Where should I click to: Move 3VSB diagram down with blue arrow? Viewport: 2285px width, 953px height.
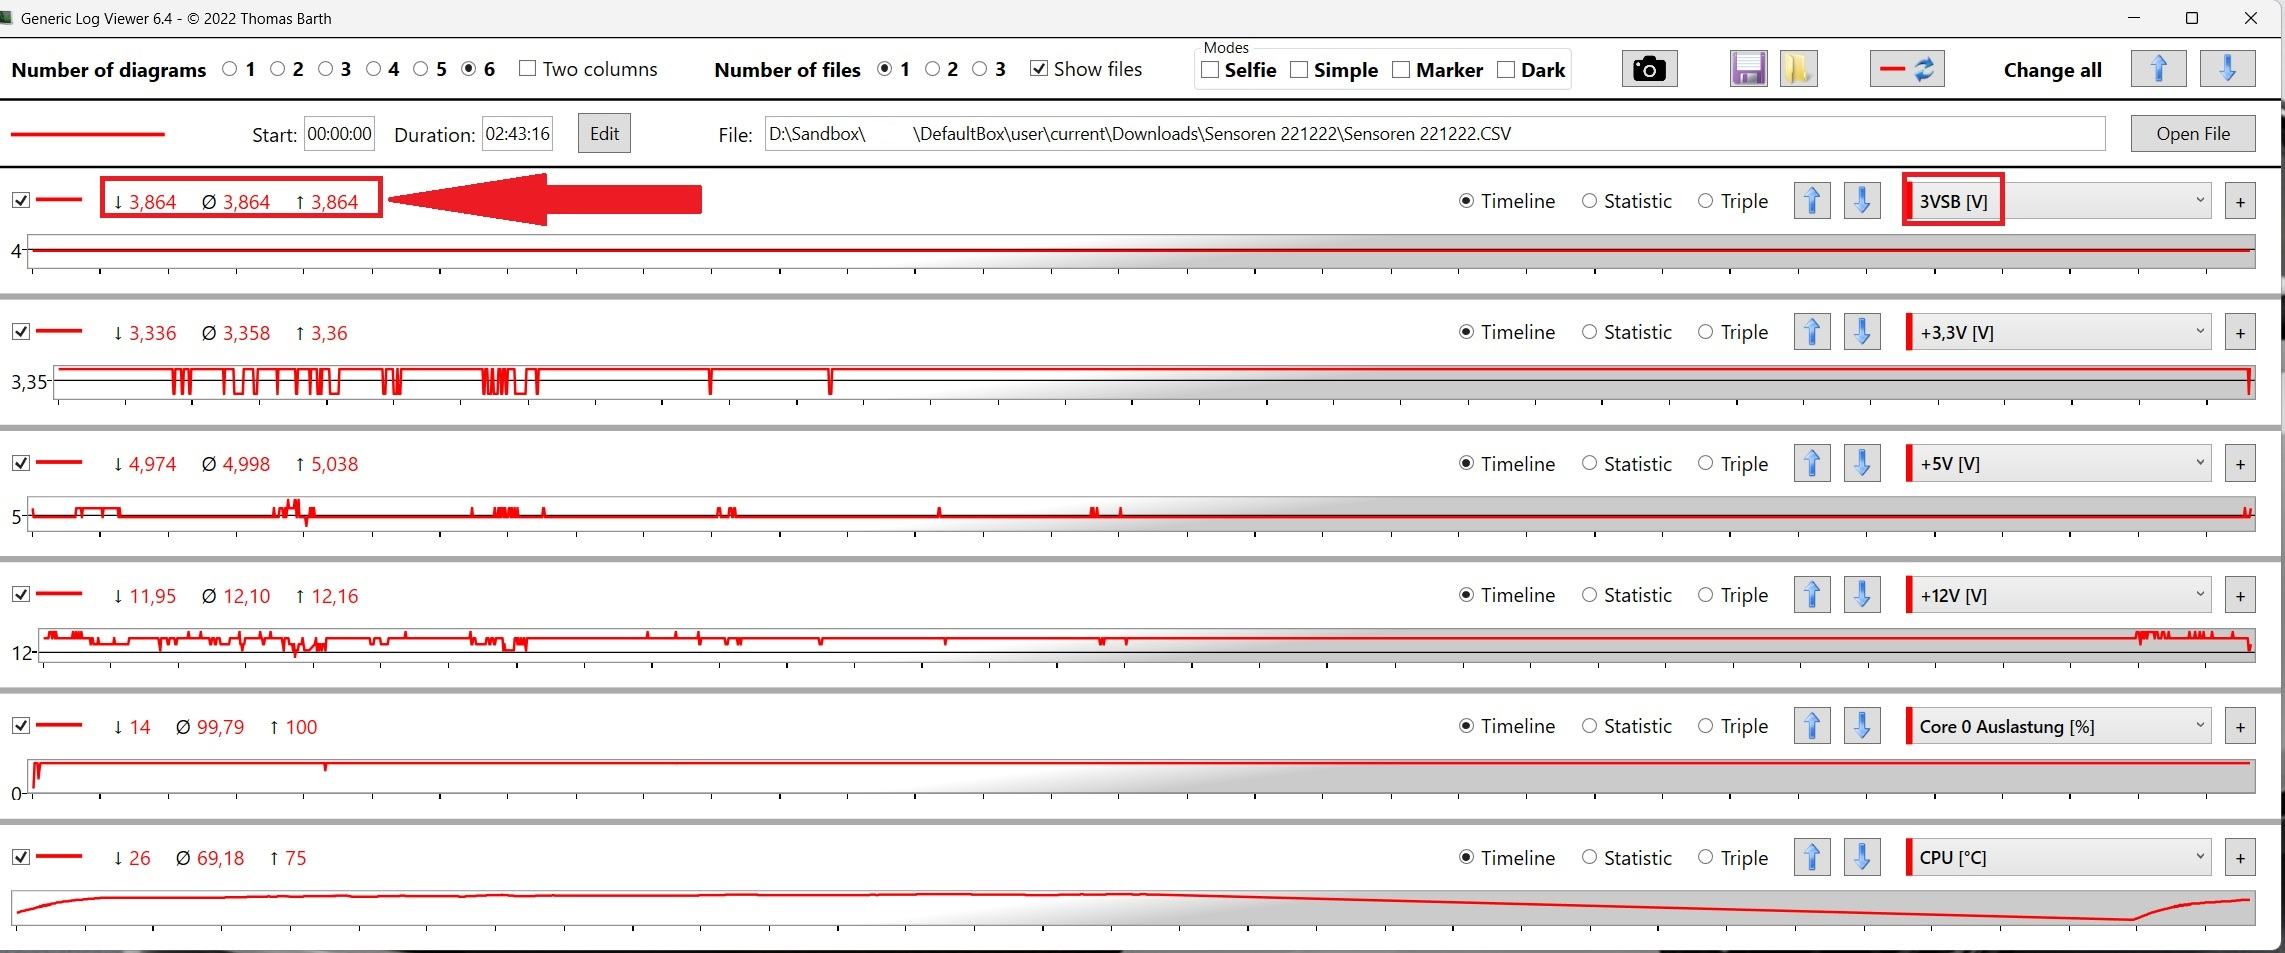click(1862, 201)
